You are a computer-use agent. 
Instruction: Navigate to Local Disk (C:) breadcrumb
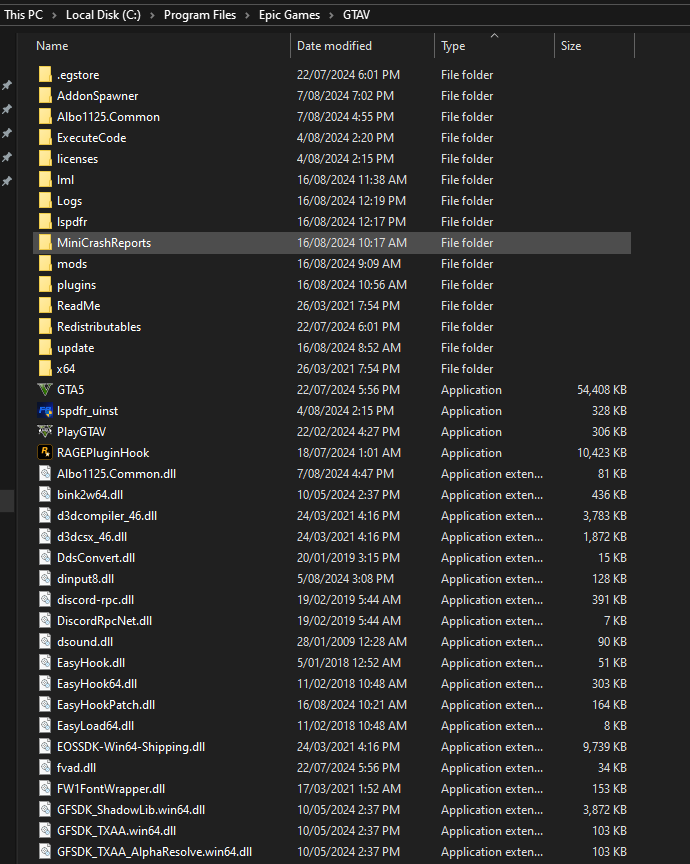103,15
